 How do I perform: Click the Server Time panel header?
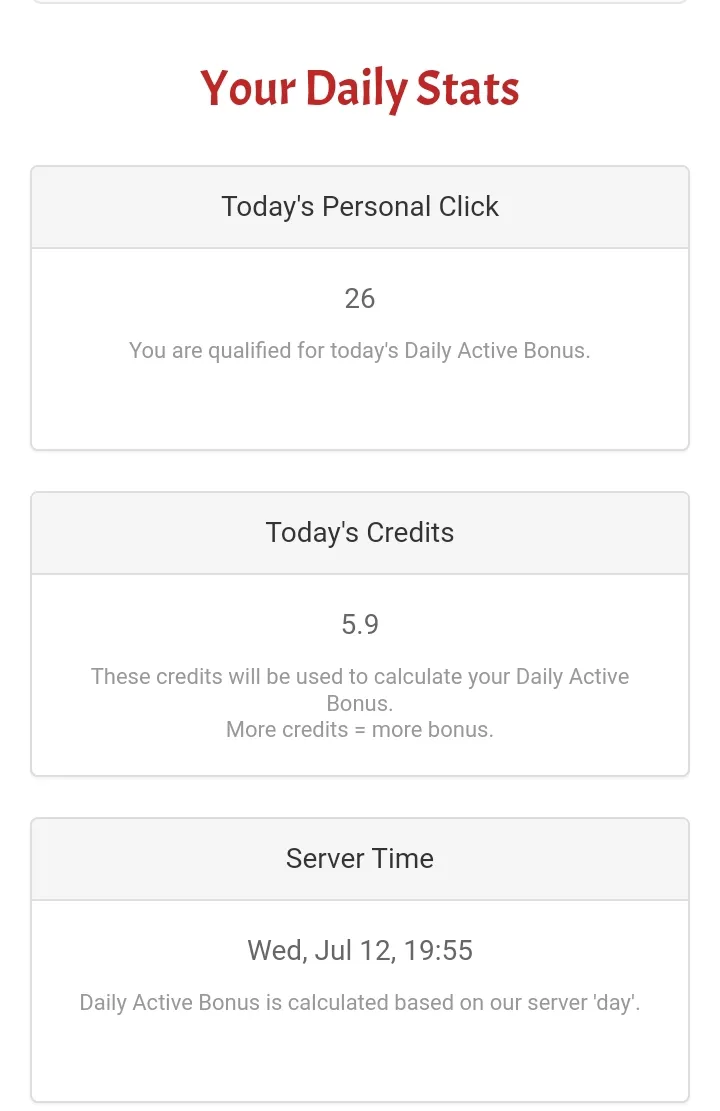point(359,859)
